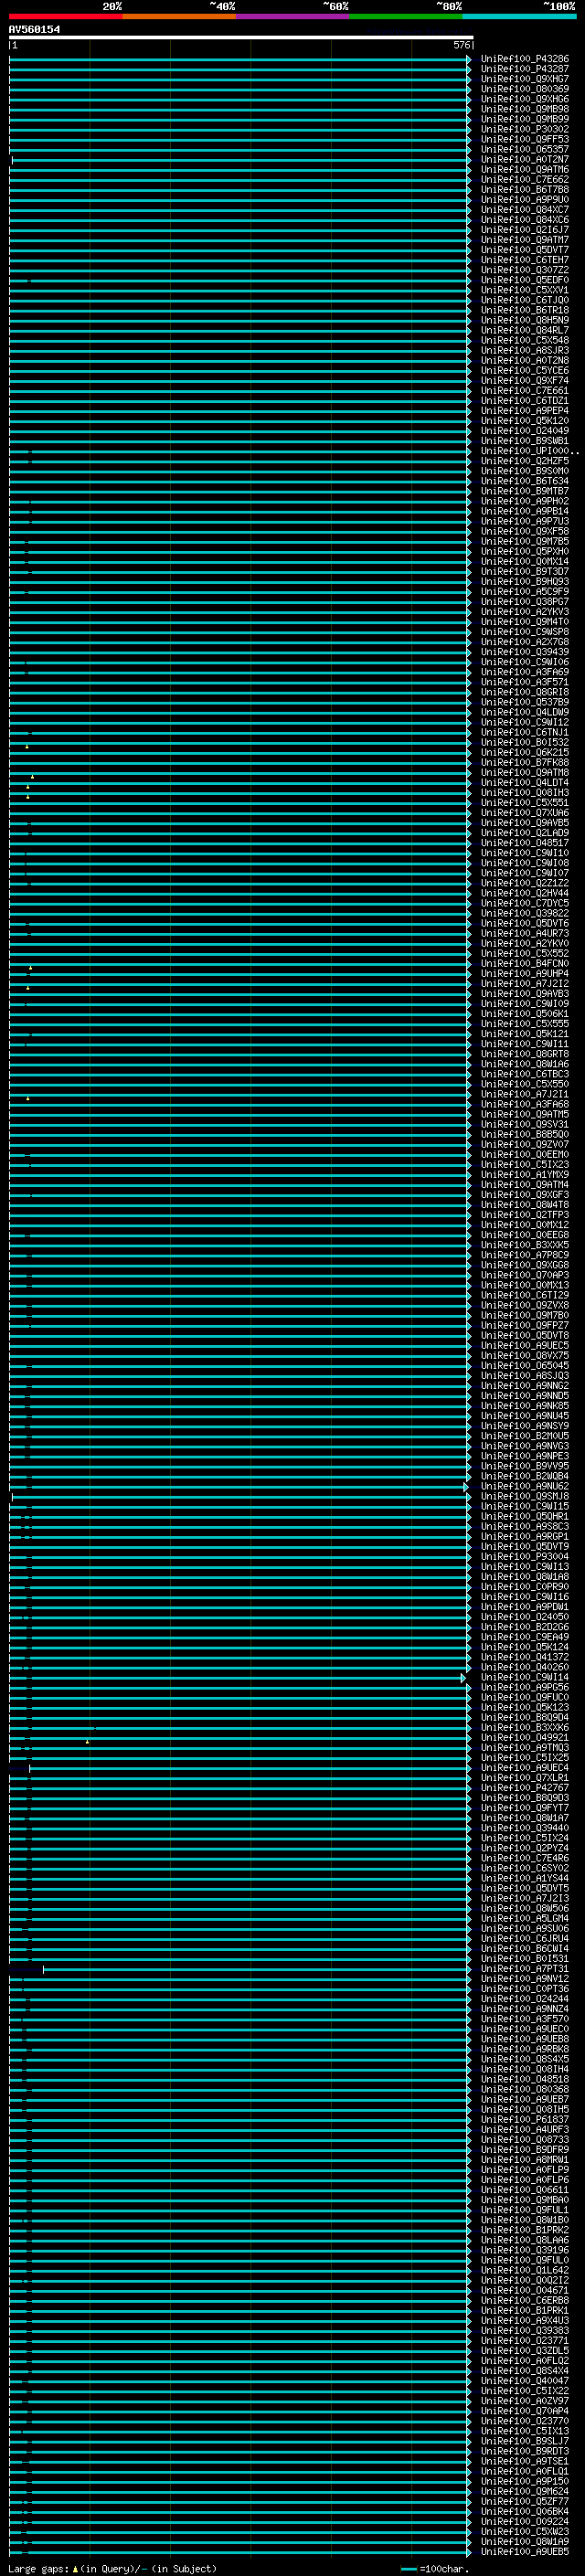
Task: Click the UniRef100_Q8GRT8 label
Action: [x=524, y=1054]
